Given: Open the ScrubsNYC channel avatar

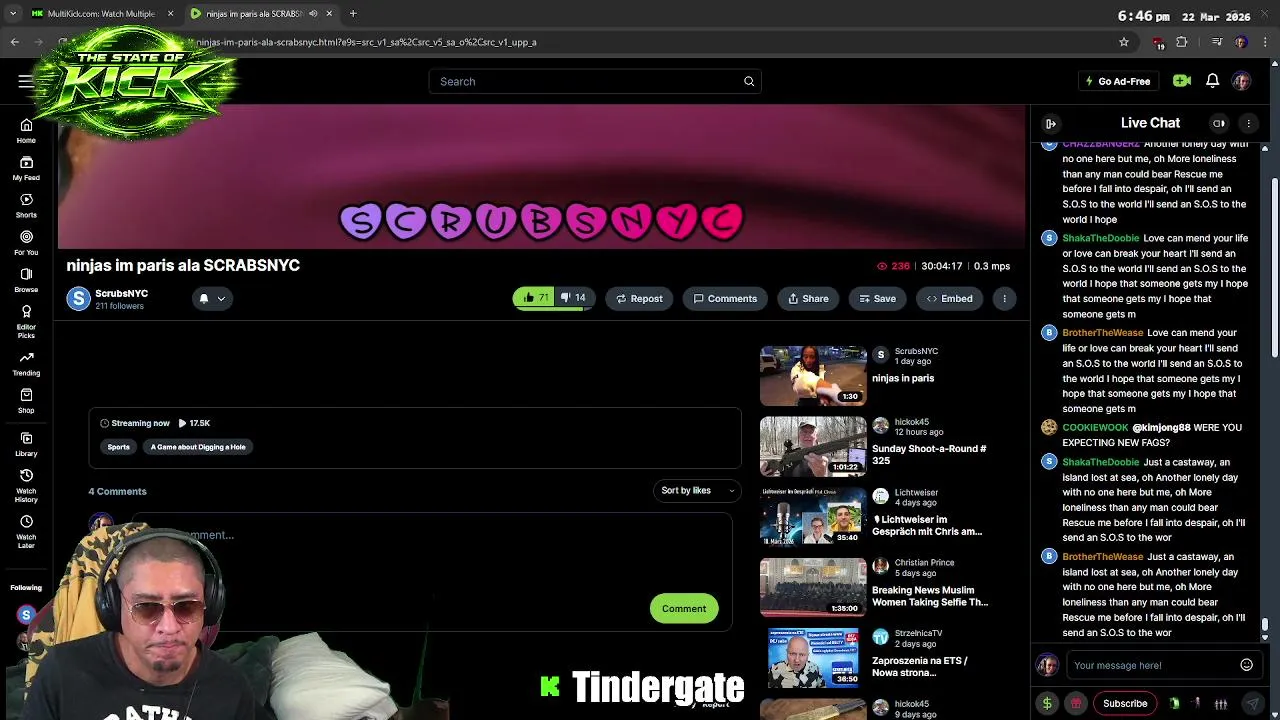Looking at the screenshot, I should (78, 298).
